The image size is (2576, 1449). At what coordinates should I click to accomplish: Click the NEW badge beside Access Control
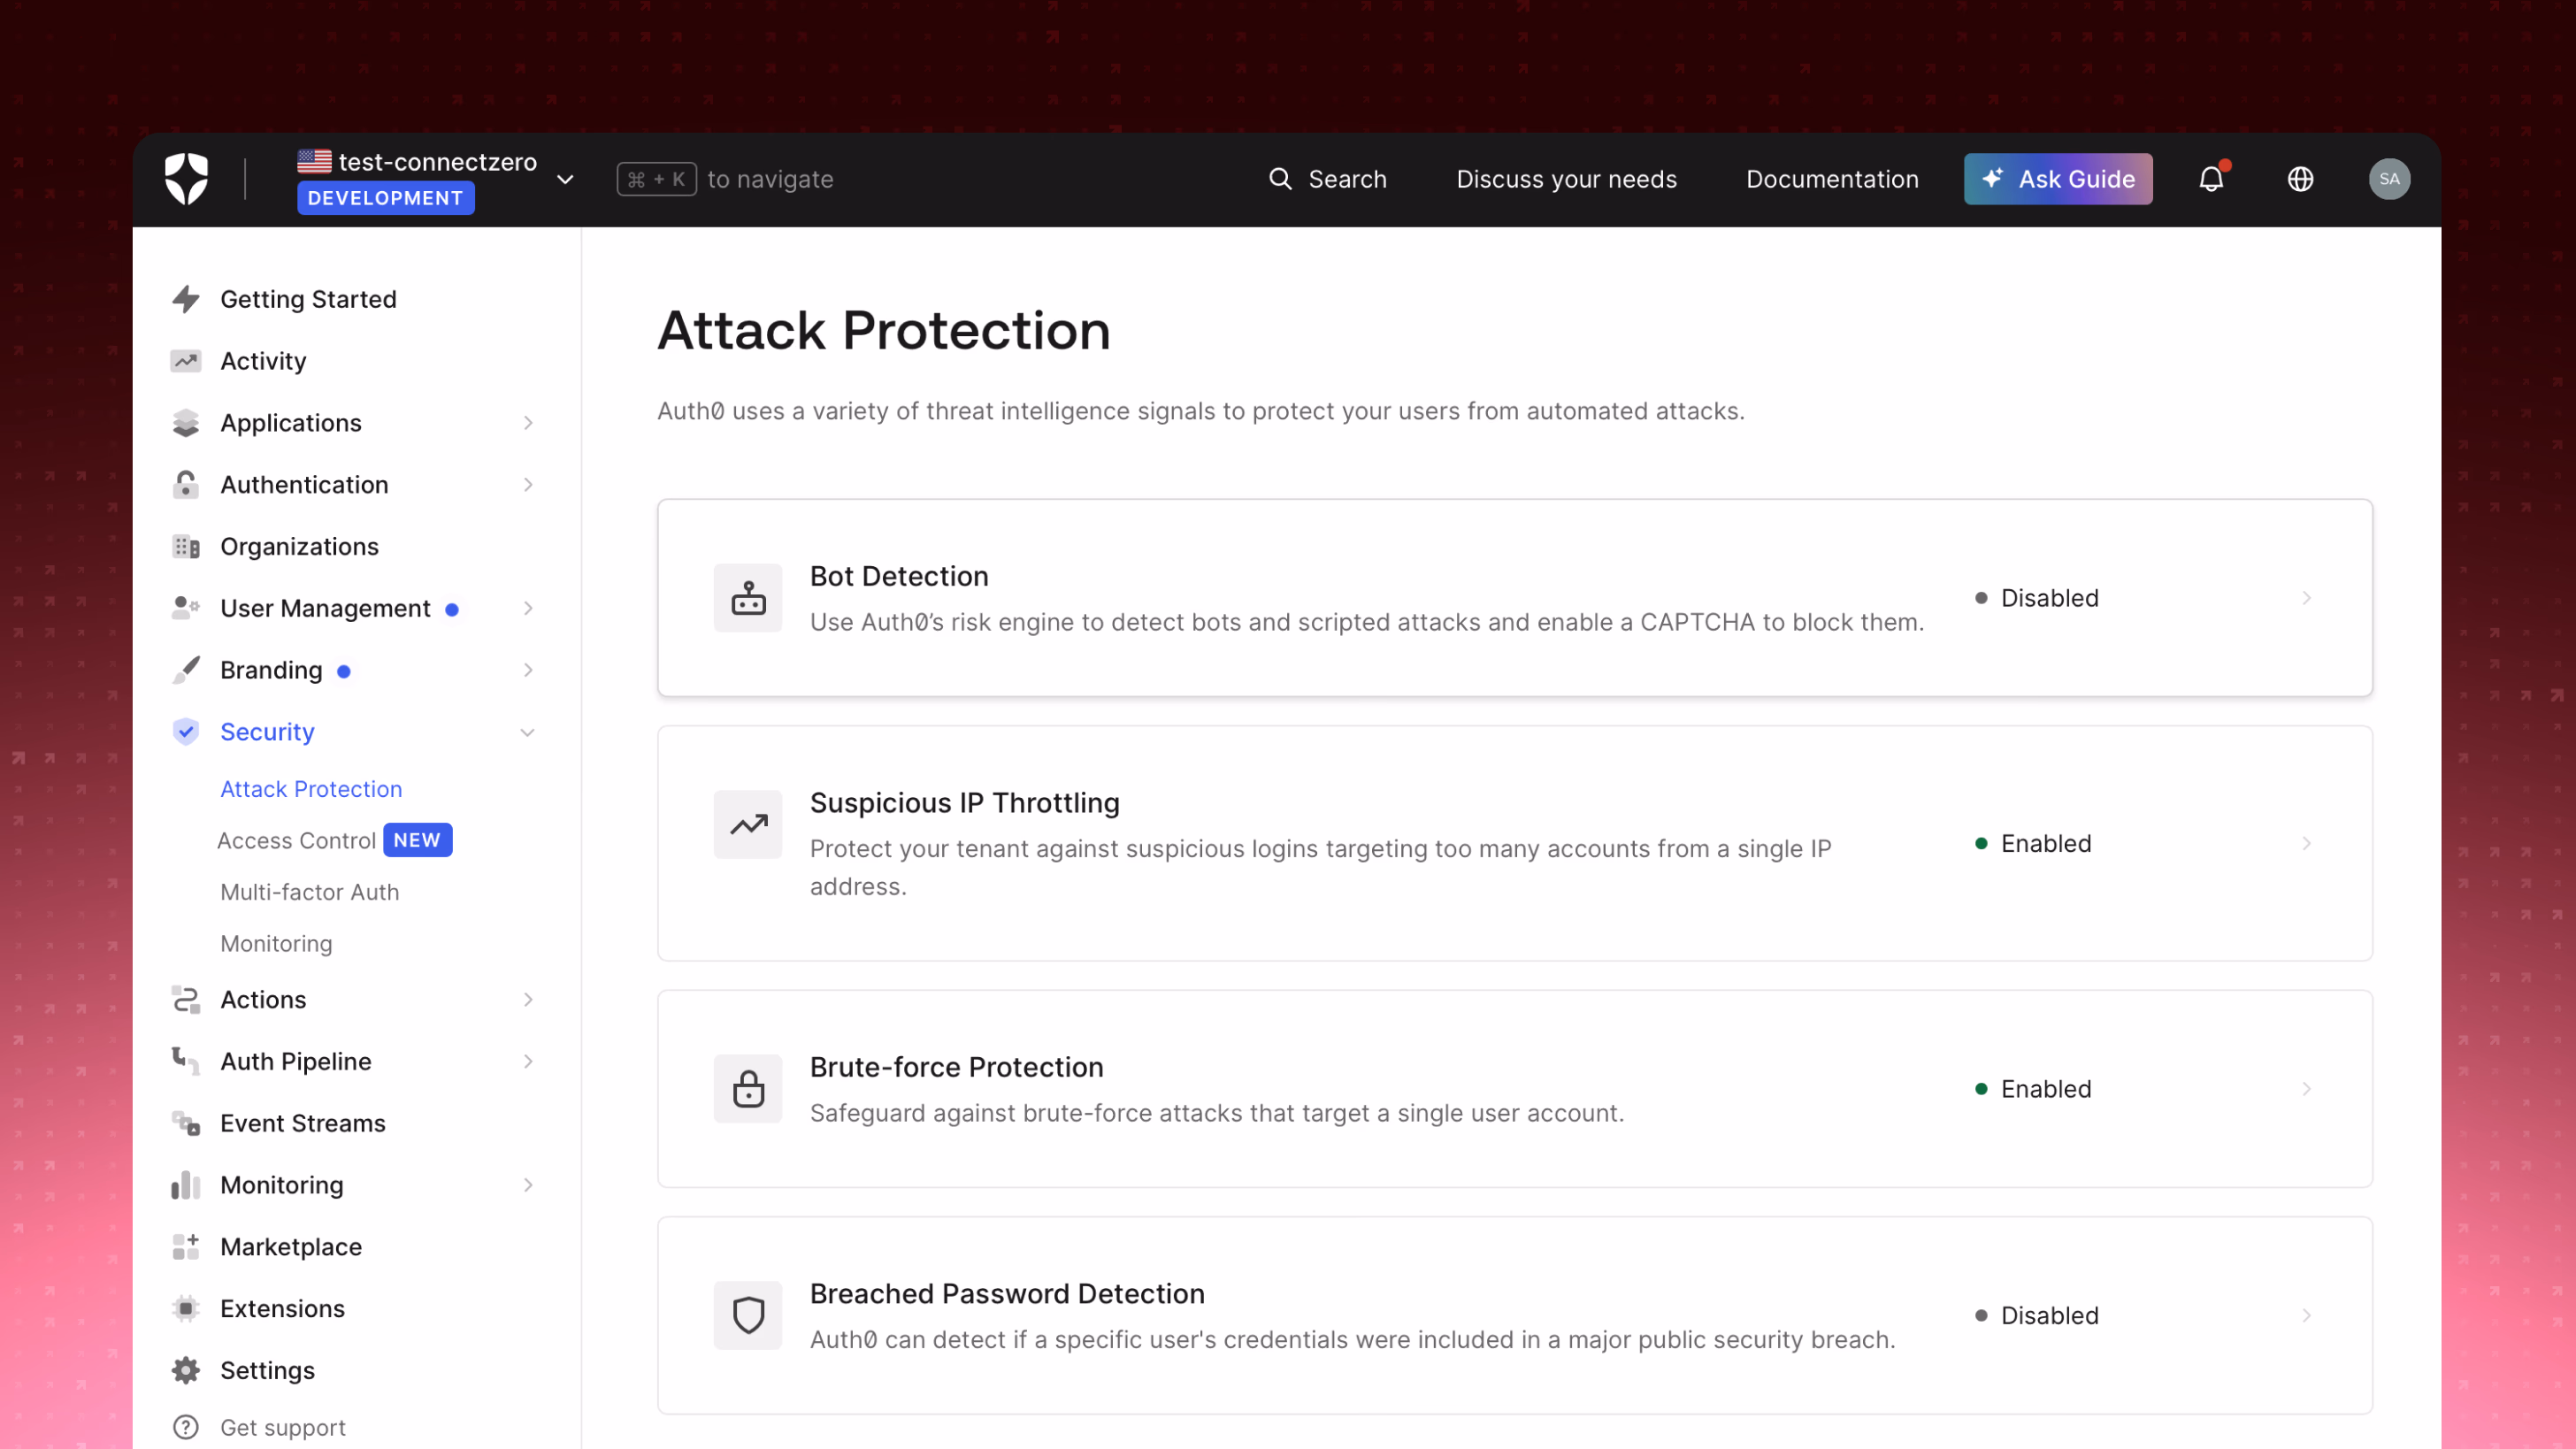click(417, 840)
